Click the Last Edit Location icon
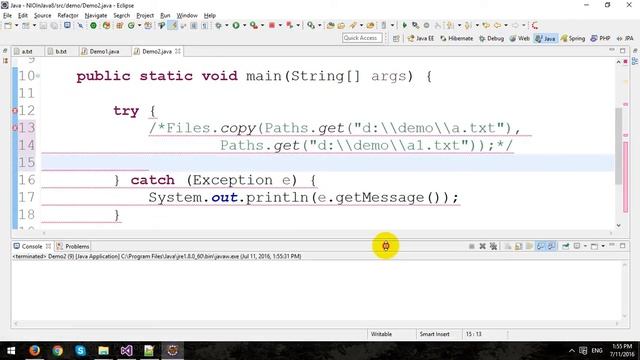 486,25
